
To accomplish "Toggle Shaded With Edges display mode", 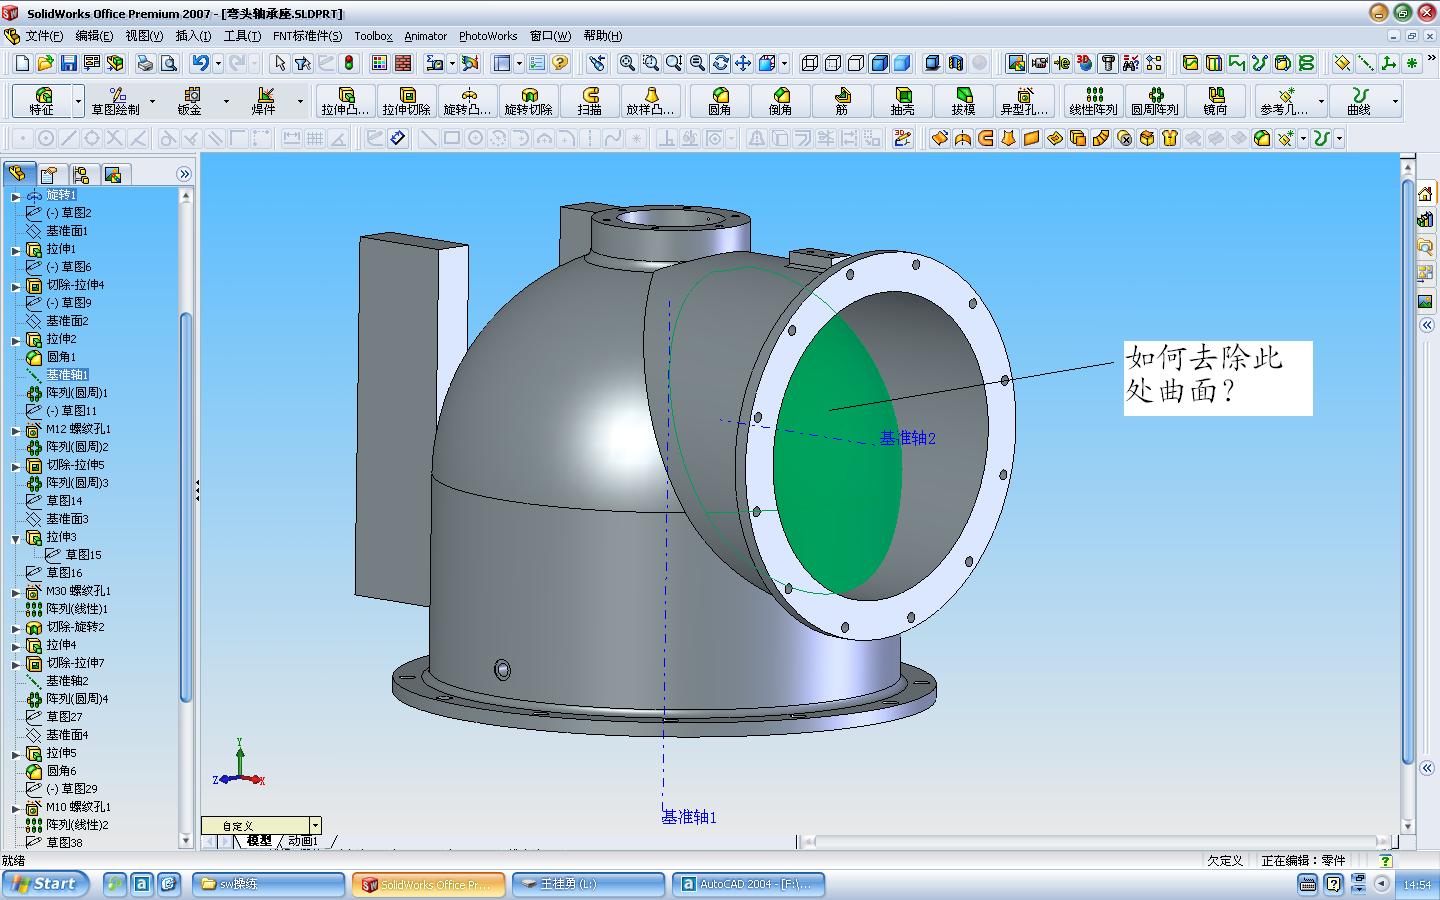I will pos(879,63).
